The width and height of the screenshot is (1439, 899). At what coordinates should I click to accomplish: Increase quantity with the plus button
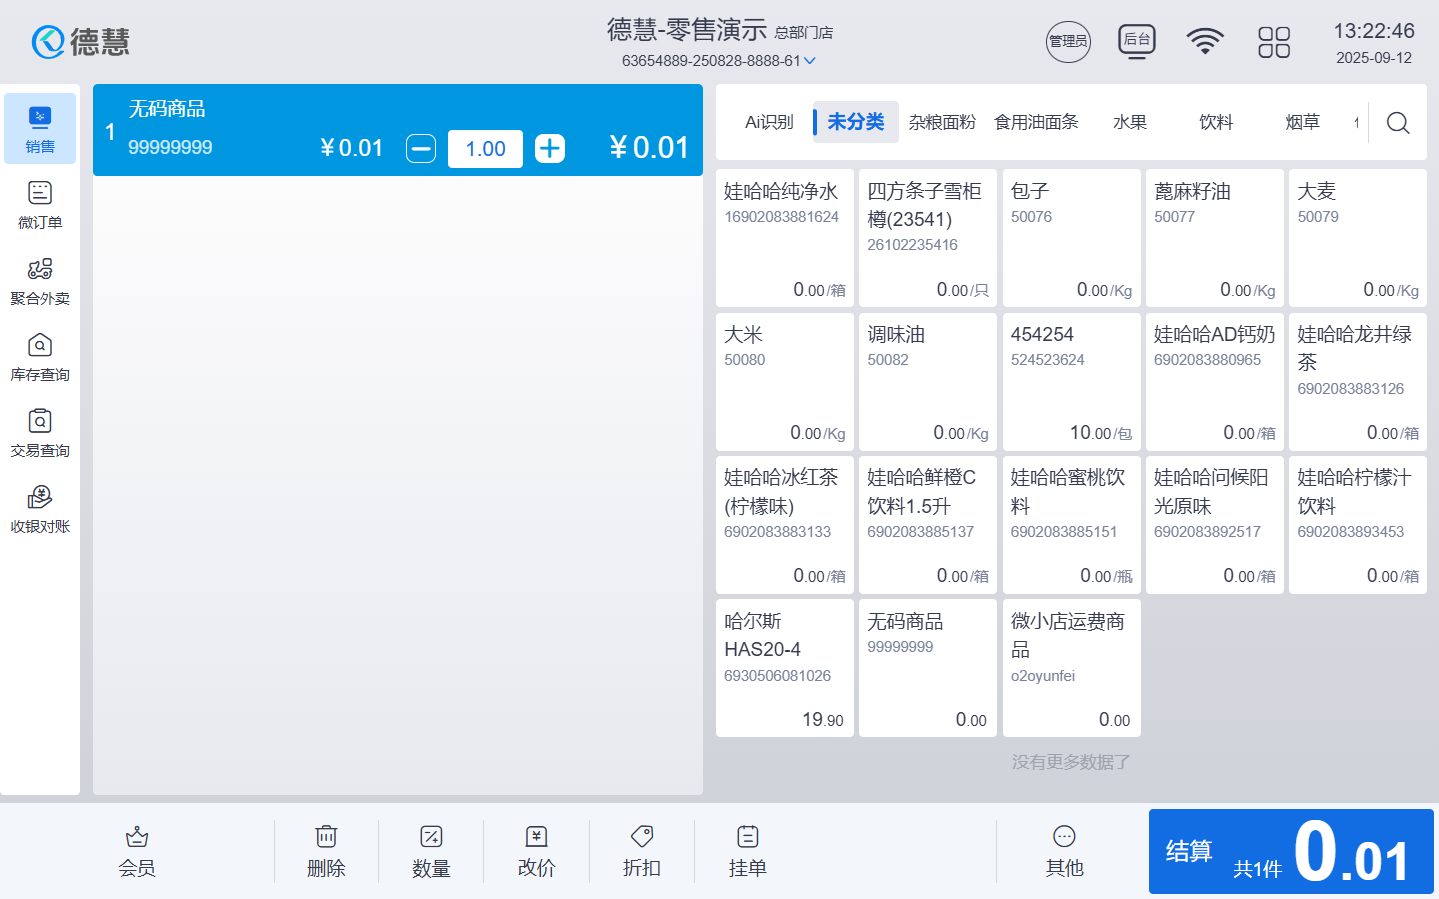click(x=550, y=149)
